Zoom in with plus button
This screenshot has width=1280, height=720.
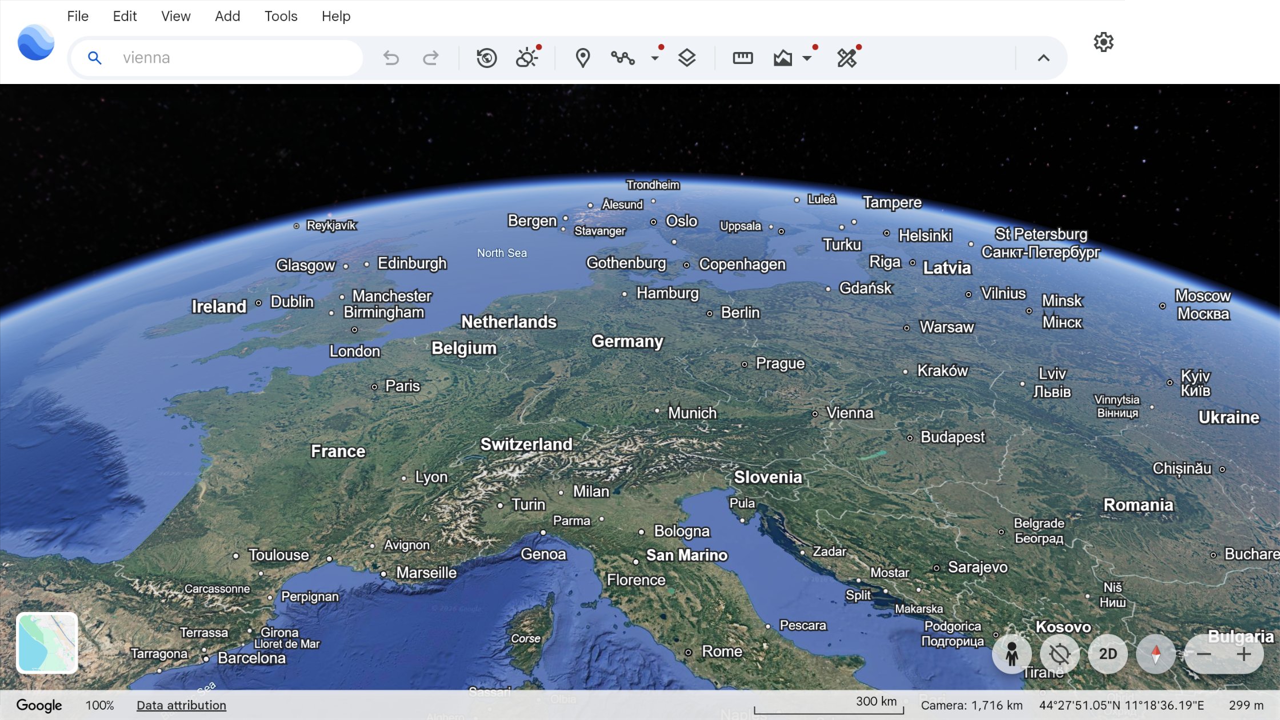pyautogui.click(x=1244, y=654)
